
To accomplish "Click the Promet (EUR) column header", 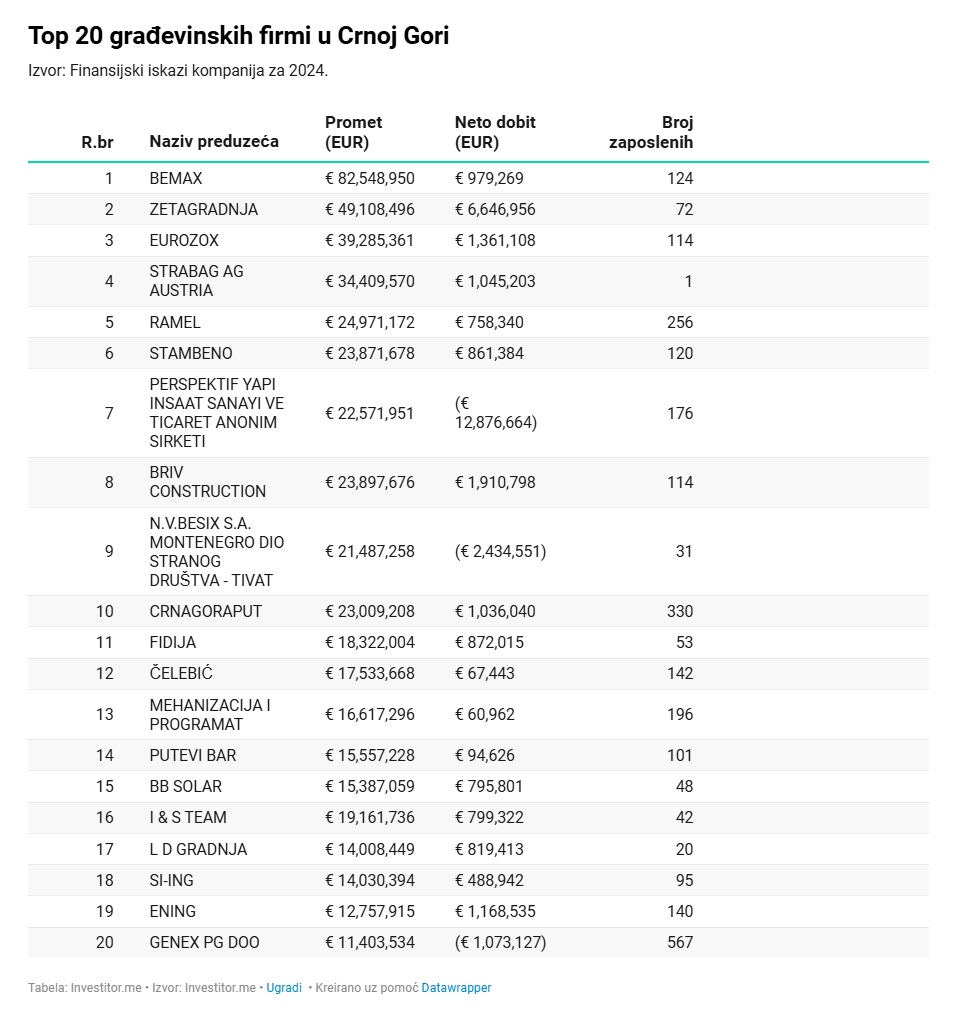I will [354, 132].
